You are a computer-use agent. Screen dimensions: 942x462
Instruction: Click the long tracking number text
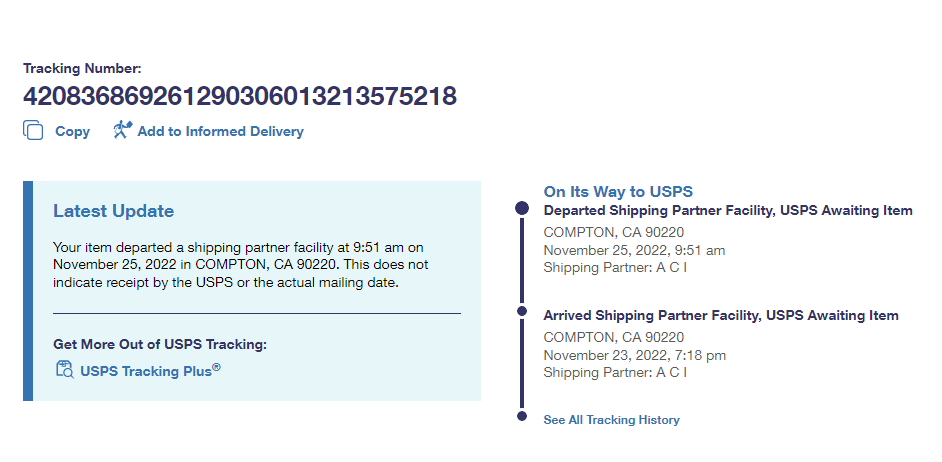240,97
